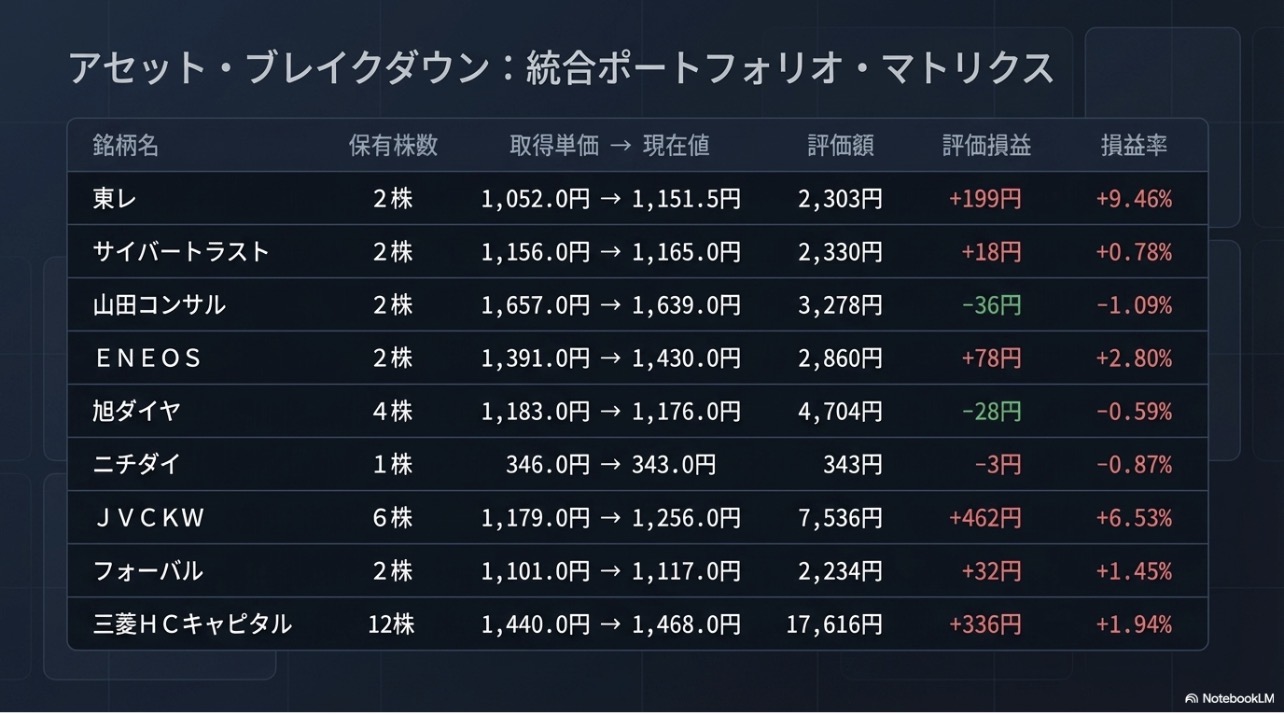The height and width of the screenshot is (715, 1284).
Task: Click the 評価額 column header
Action: coord(841,146)
